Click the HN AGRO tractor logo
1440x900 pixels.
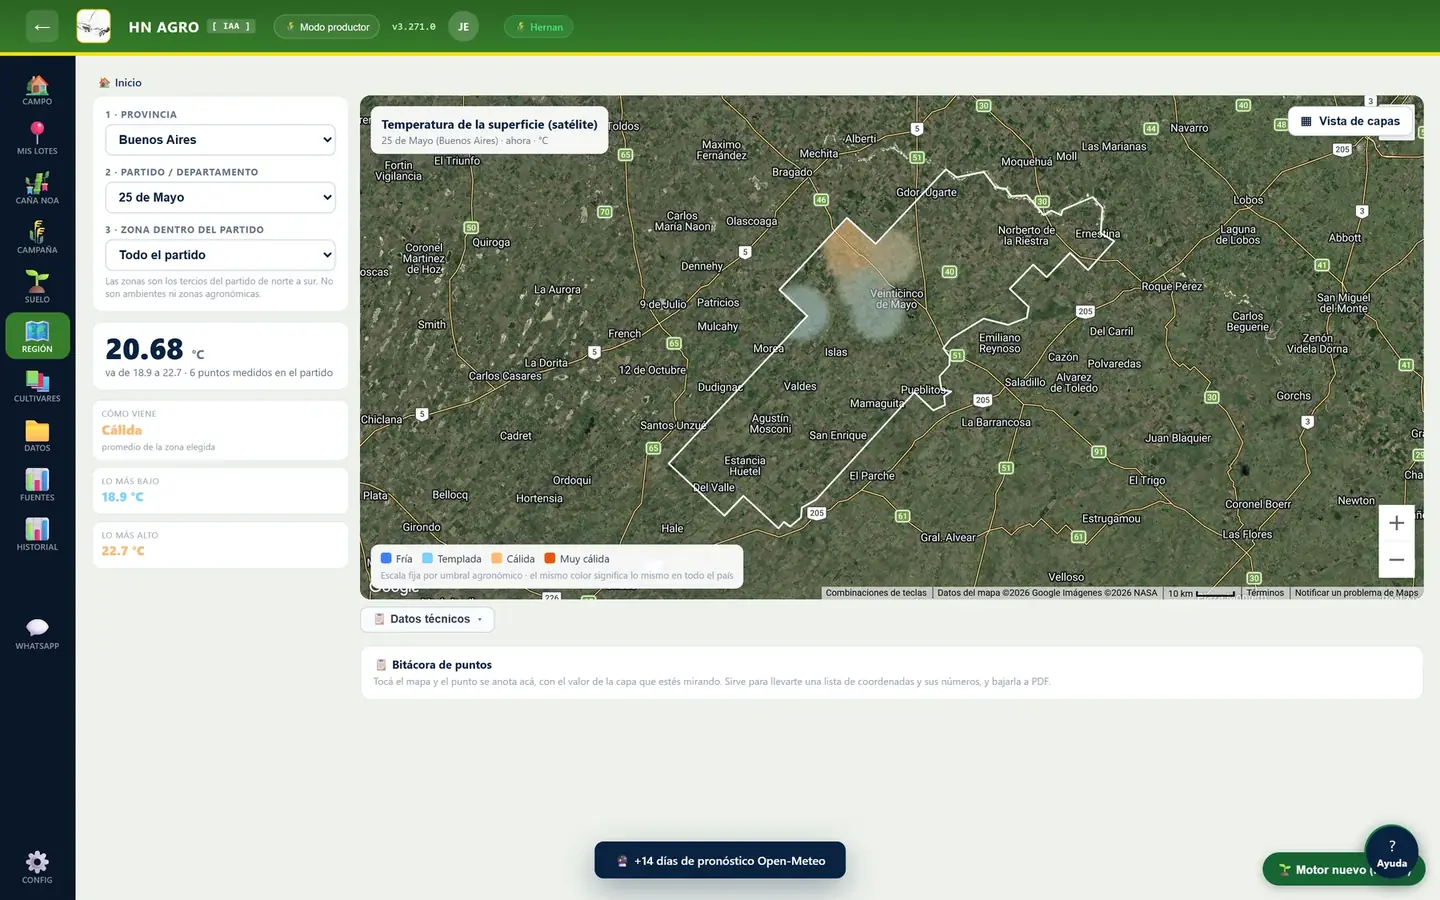[x=94, y=26]
